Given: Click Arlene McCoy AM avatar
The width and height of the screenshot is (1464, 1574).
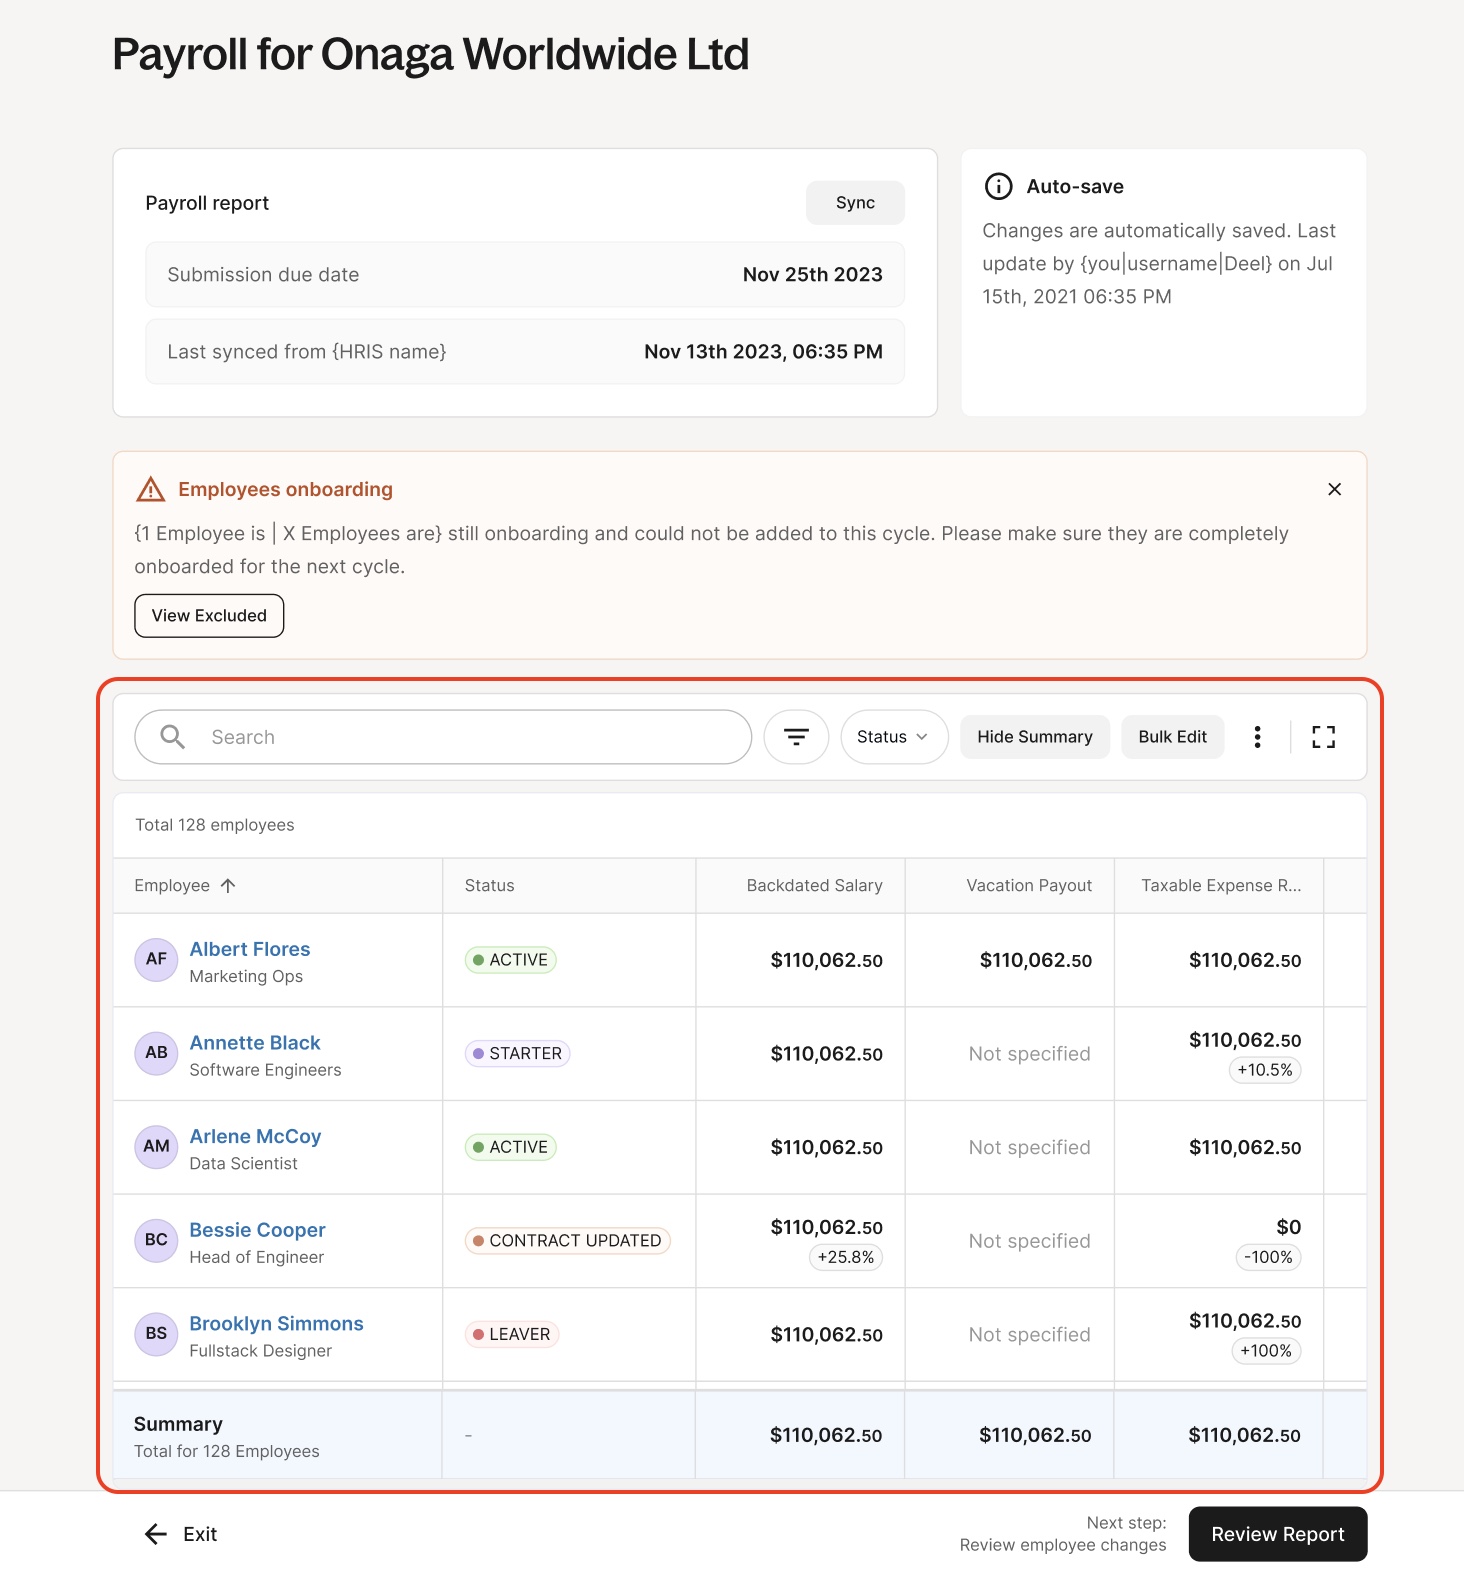Looking at the screenshot, I should click(x=156, y=1147).
